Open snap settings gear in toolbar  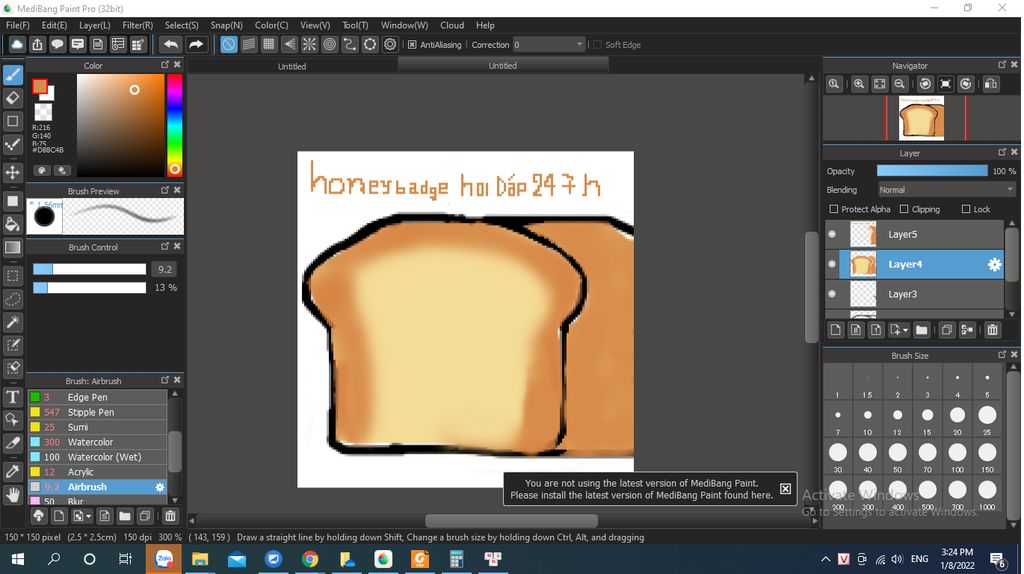(x=390, y=44)
